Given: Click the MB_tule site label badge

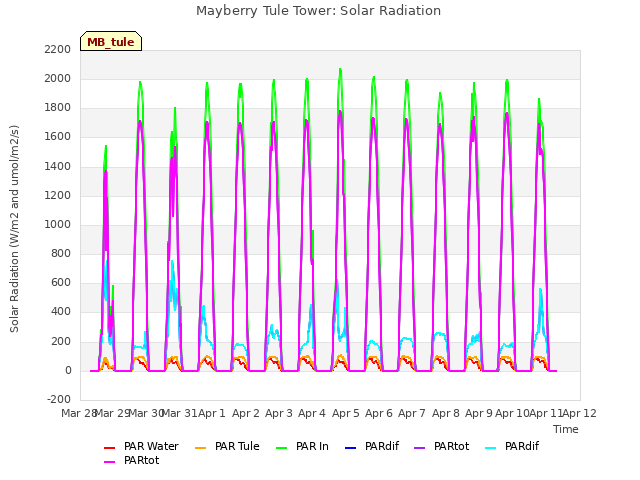Looking at the screenshot, I should (111, 41).
